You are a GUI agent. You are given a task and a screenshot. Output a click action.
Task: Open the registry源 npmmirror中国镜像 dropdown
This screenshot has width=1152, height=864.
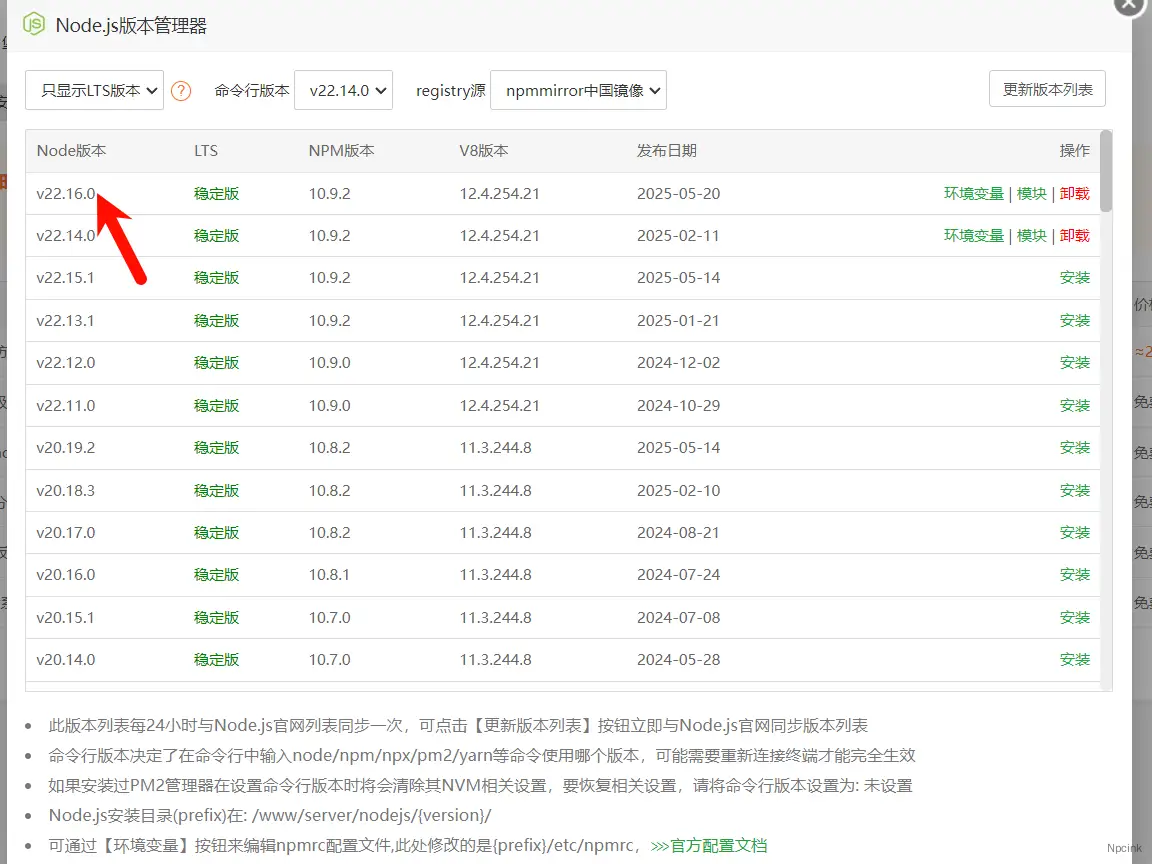578,89
